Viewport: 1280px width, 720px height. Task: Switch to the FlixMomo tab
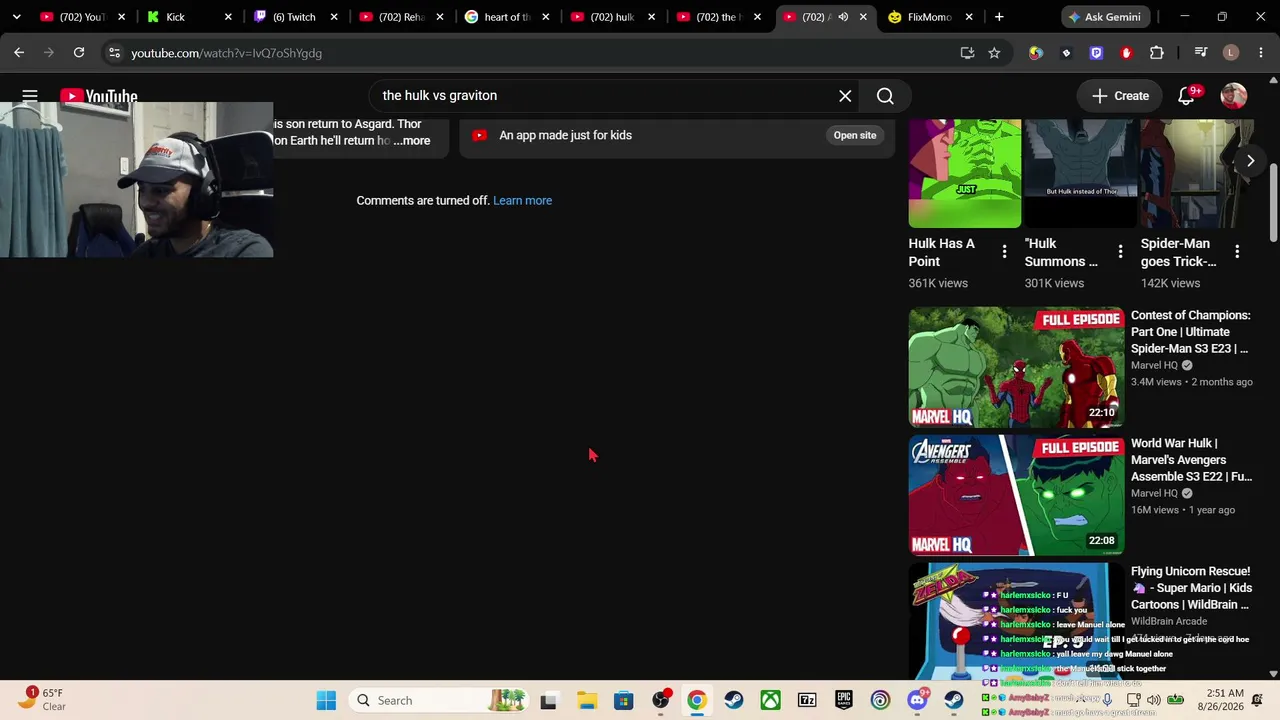click(929, 17)
